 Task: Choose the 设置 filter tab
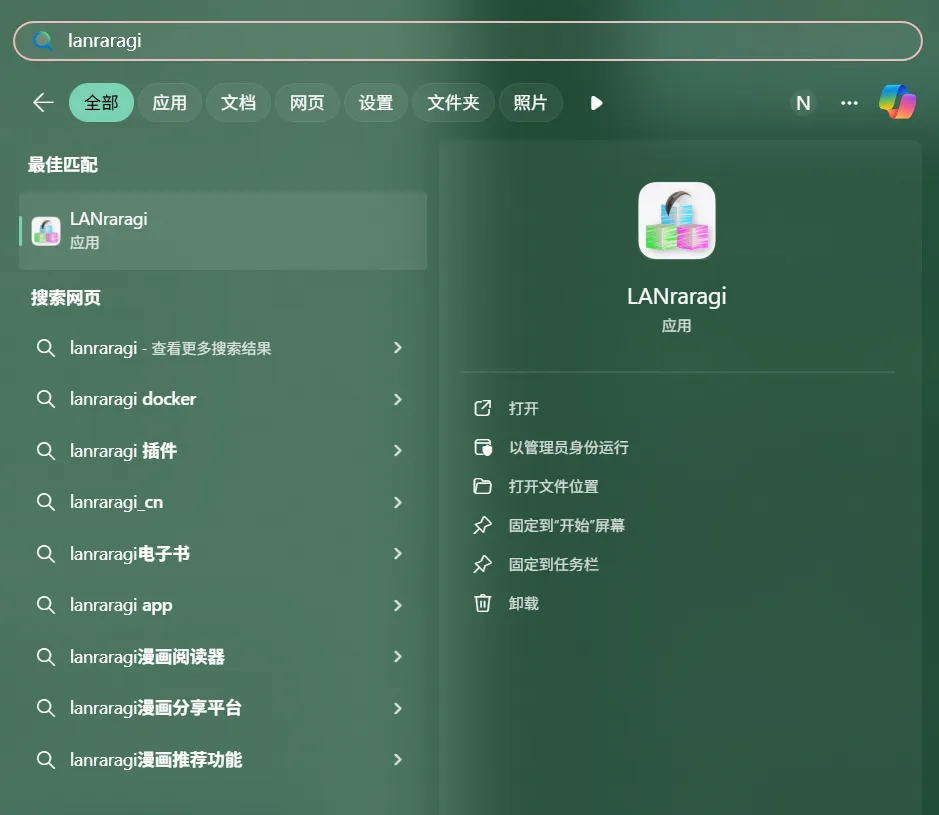pyautogui.click(x=375, y=102)
